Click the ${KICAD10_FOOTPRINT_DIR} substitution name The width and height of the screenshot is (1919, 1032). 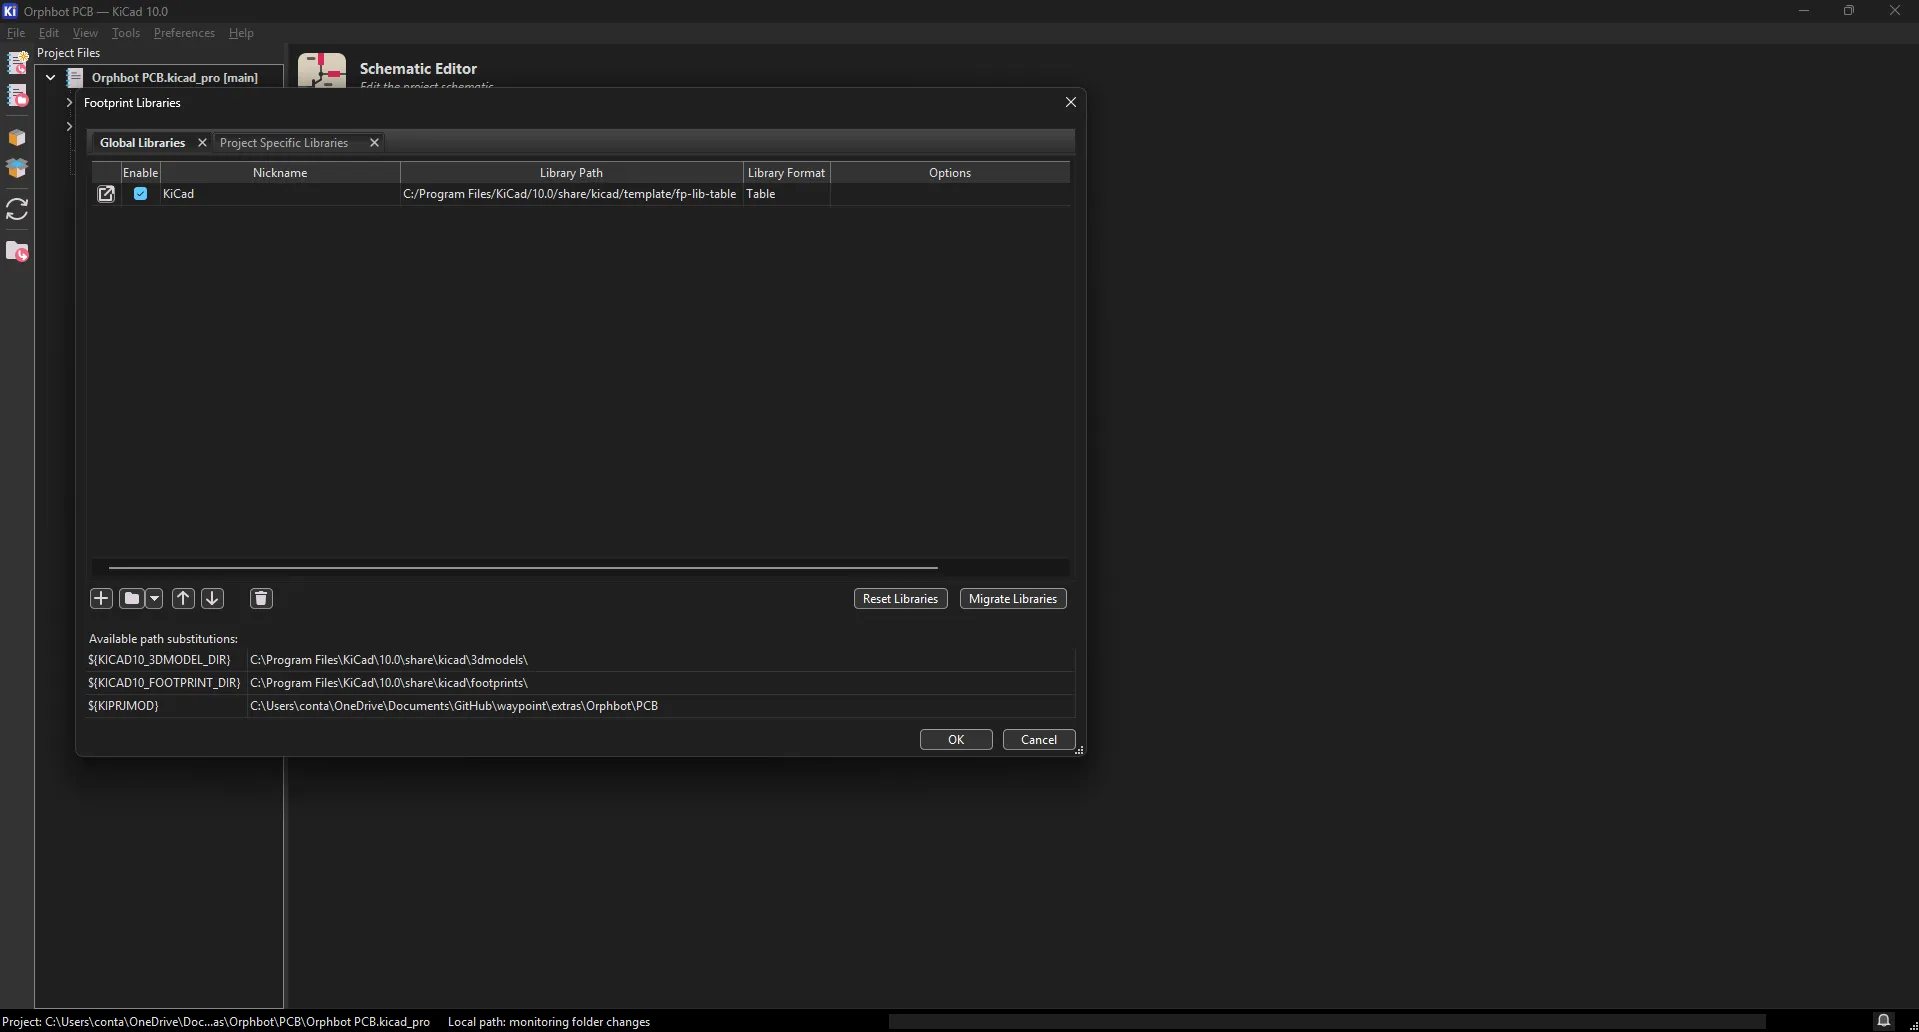coord(164,683)
